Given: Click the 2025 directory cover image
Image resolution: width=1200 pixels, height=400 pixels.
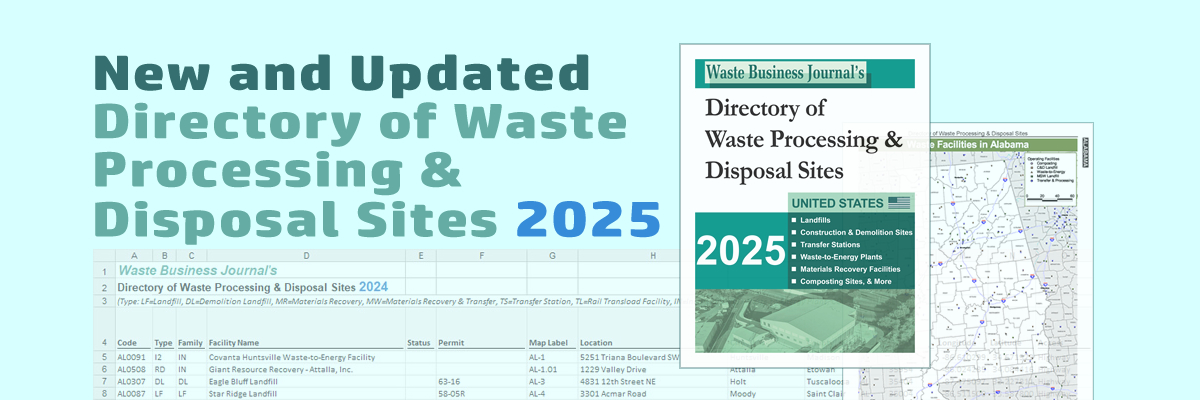Looking at the screenshot, I should pyautogui.click(x=805, y=206).
